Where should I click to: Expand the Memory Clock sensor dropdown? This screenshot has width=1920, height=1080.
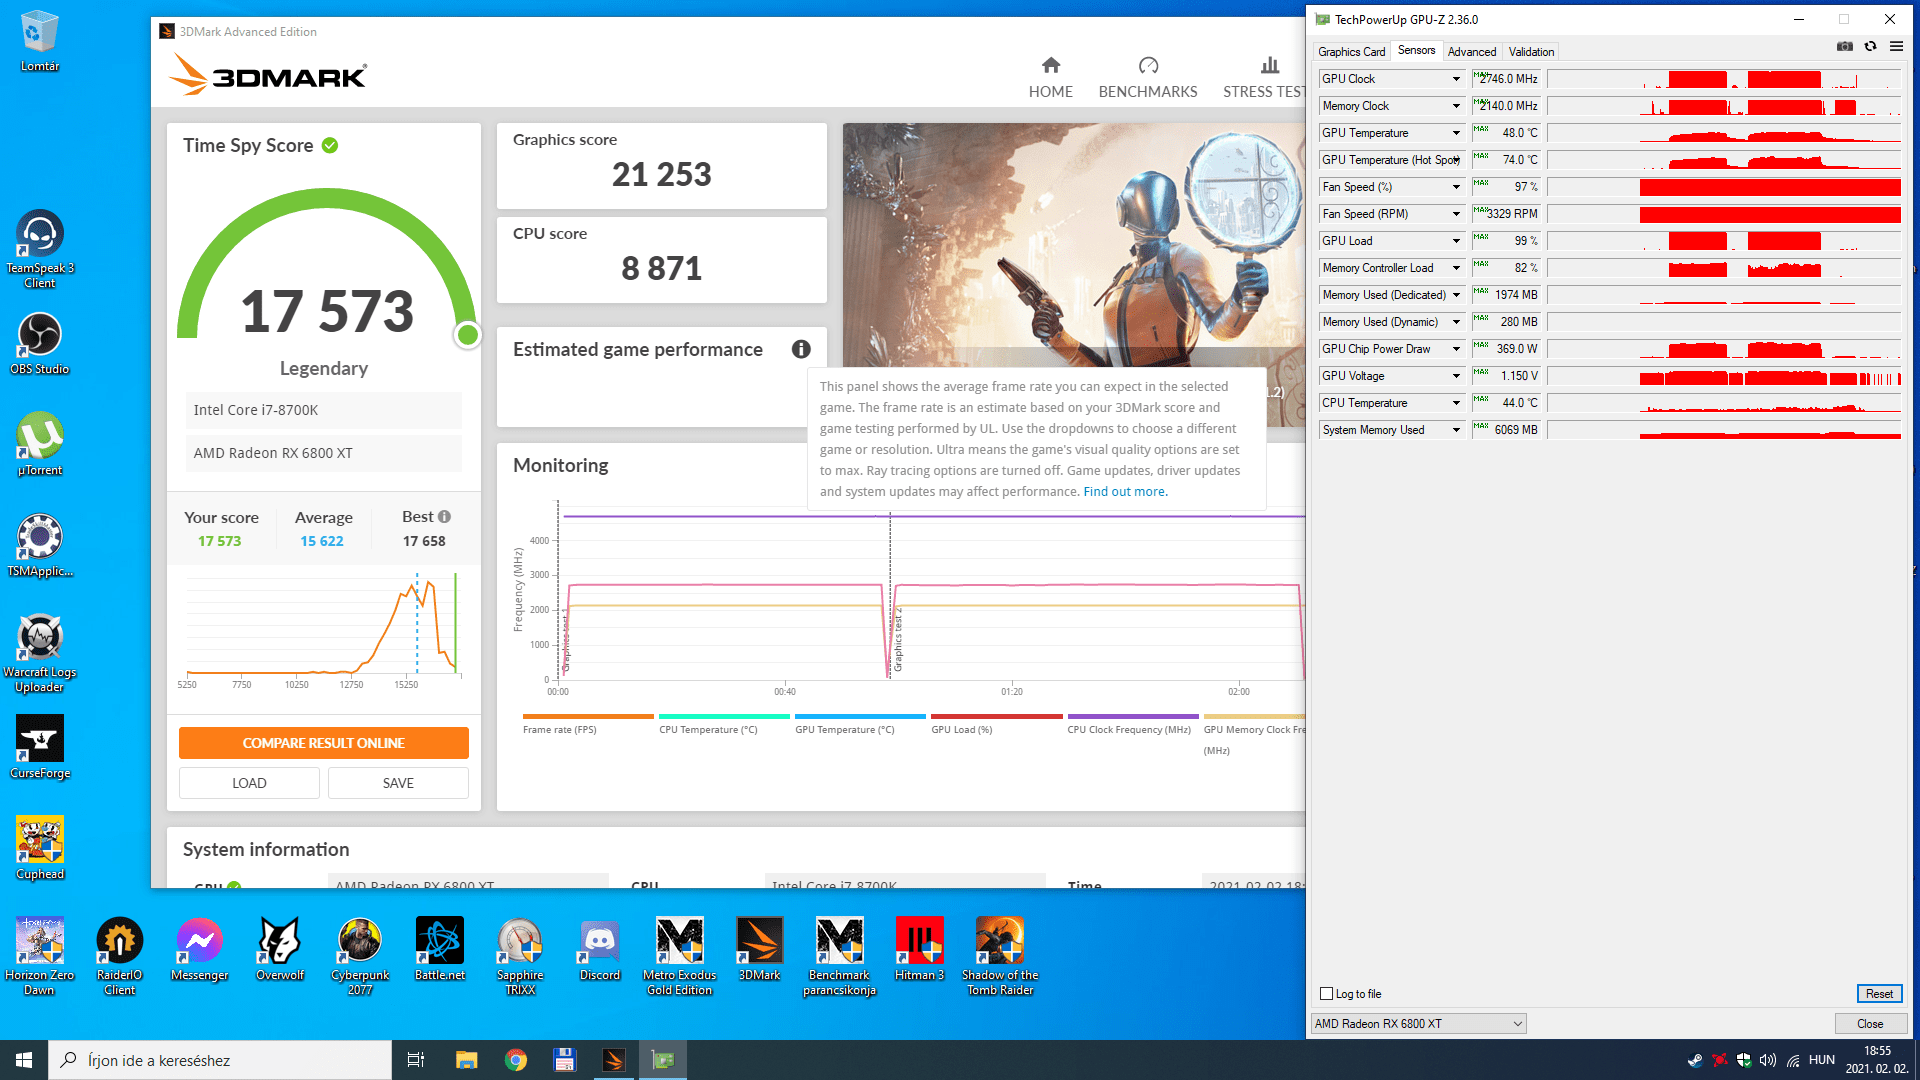click(1456, 106)
